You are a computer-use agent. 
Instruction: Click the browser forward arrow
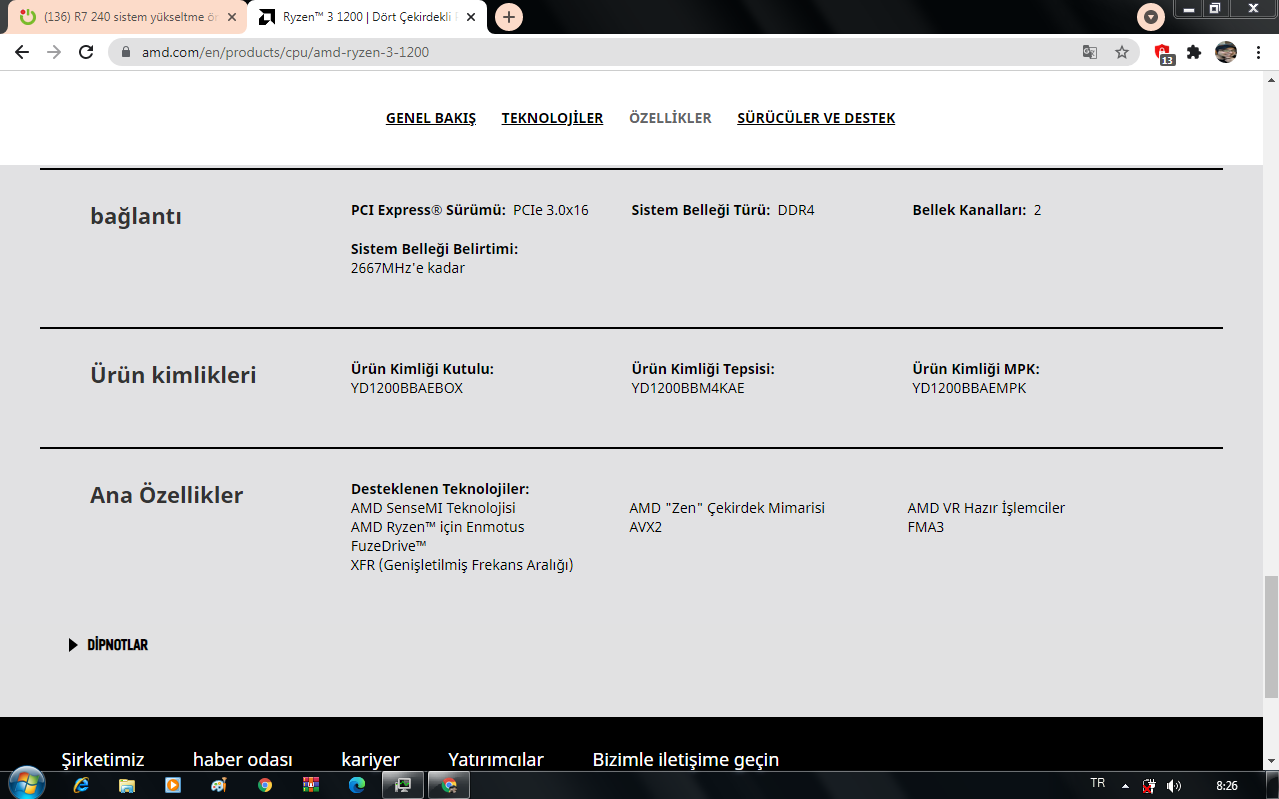click(x=54, y=52)
